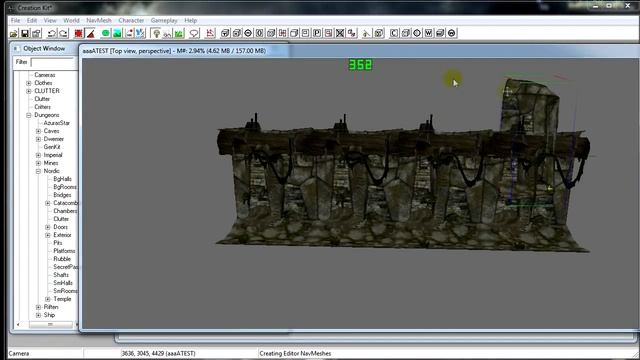640x360 pixels.
Task: Click the Filter text field in Object Window
Action: pyautogui.click(x=53, y=62)
